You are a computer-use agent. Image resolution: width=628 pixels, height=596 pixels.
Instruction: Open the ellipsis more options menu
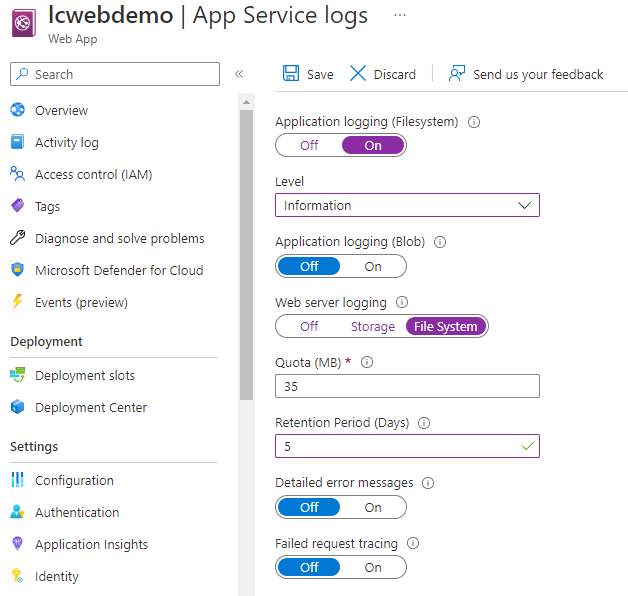[x=400, y=15]
